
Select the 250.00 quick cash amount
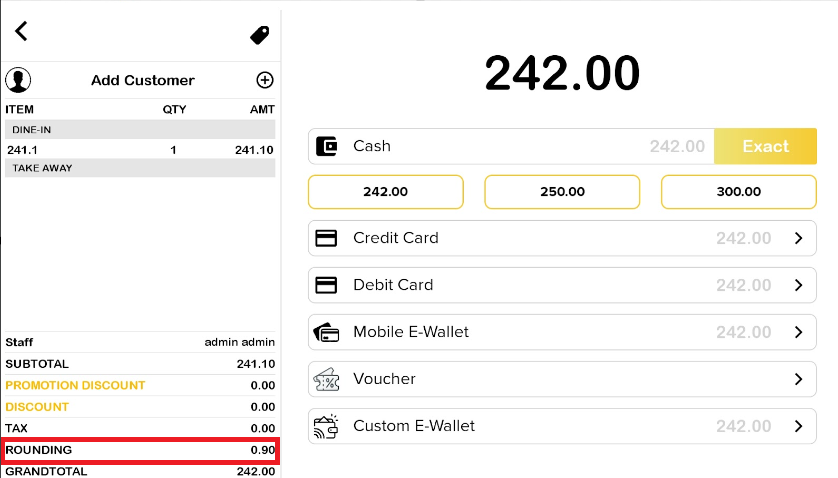click(x=562, y=192)
